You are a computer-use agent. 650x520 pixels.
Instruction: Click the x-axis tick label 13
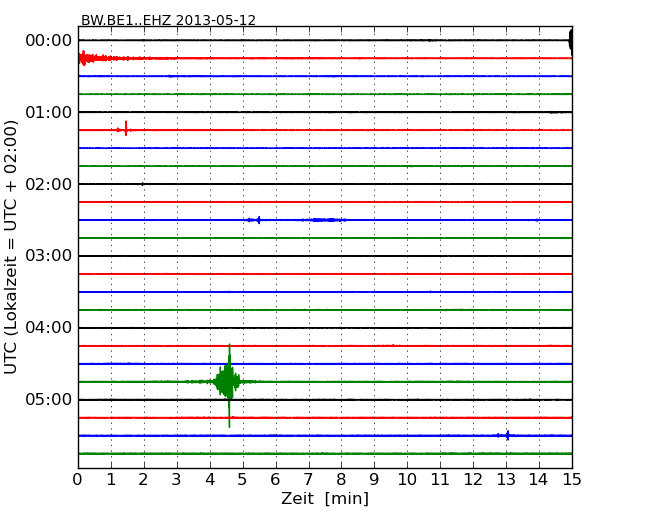pyautogui.click(x=506, y=480)
